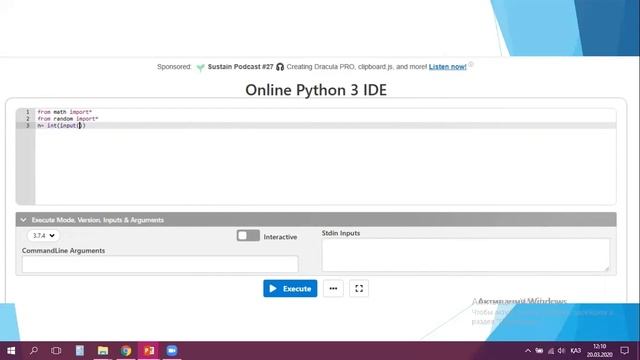Image resolution: width=640 pixels, height=360 pixels.
Task: Open the more options ellipsis button
Action: [x=333, y=289]
